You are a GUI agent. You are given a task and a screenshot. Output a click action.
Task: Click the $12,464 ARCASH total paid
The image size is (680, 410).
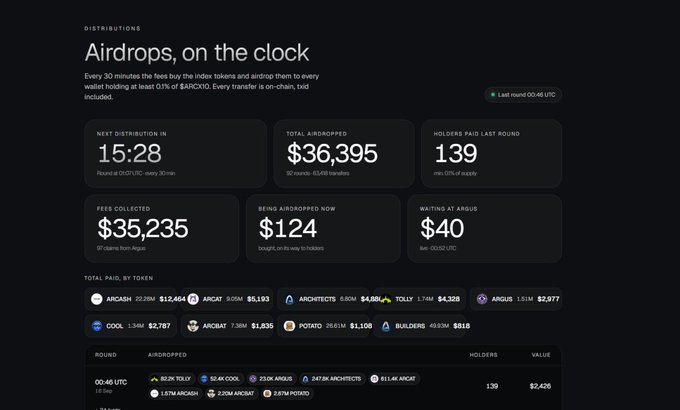173,299
